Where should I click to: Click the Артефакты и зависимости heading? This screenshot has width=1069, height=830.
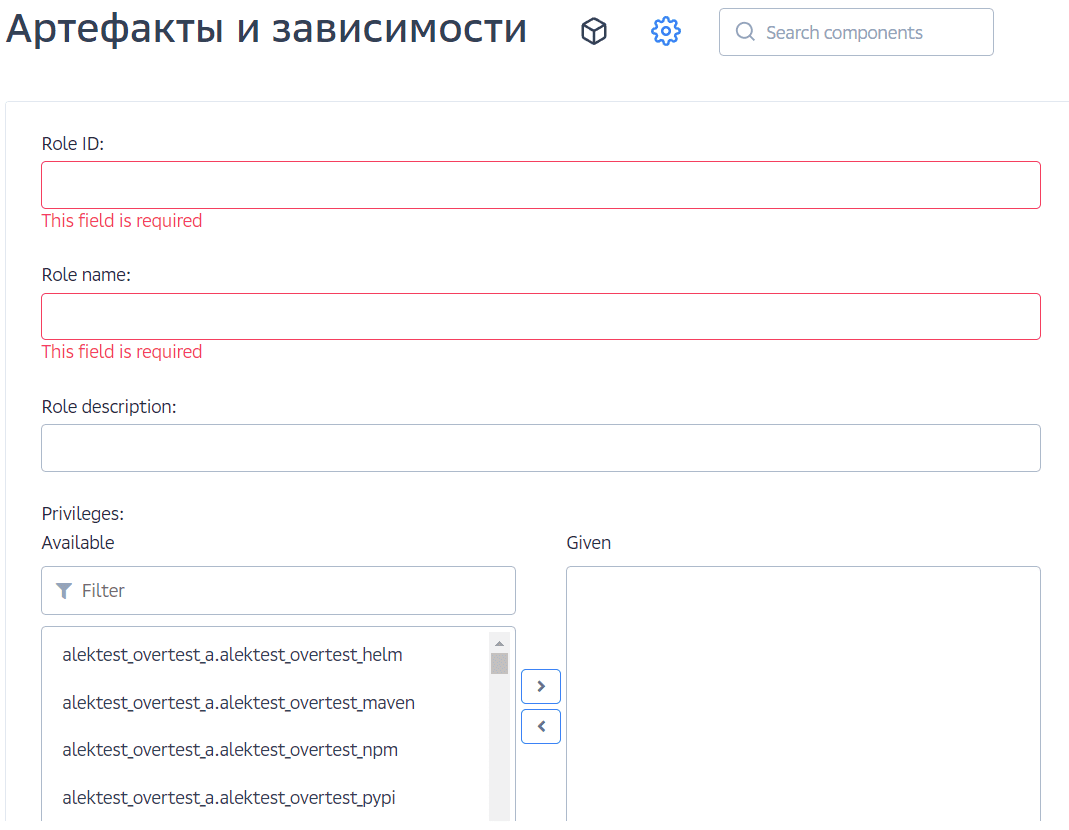(266, 30)
